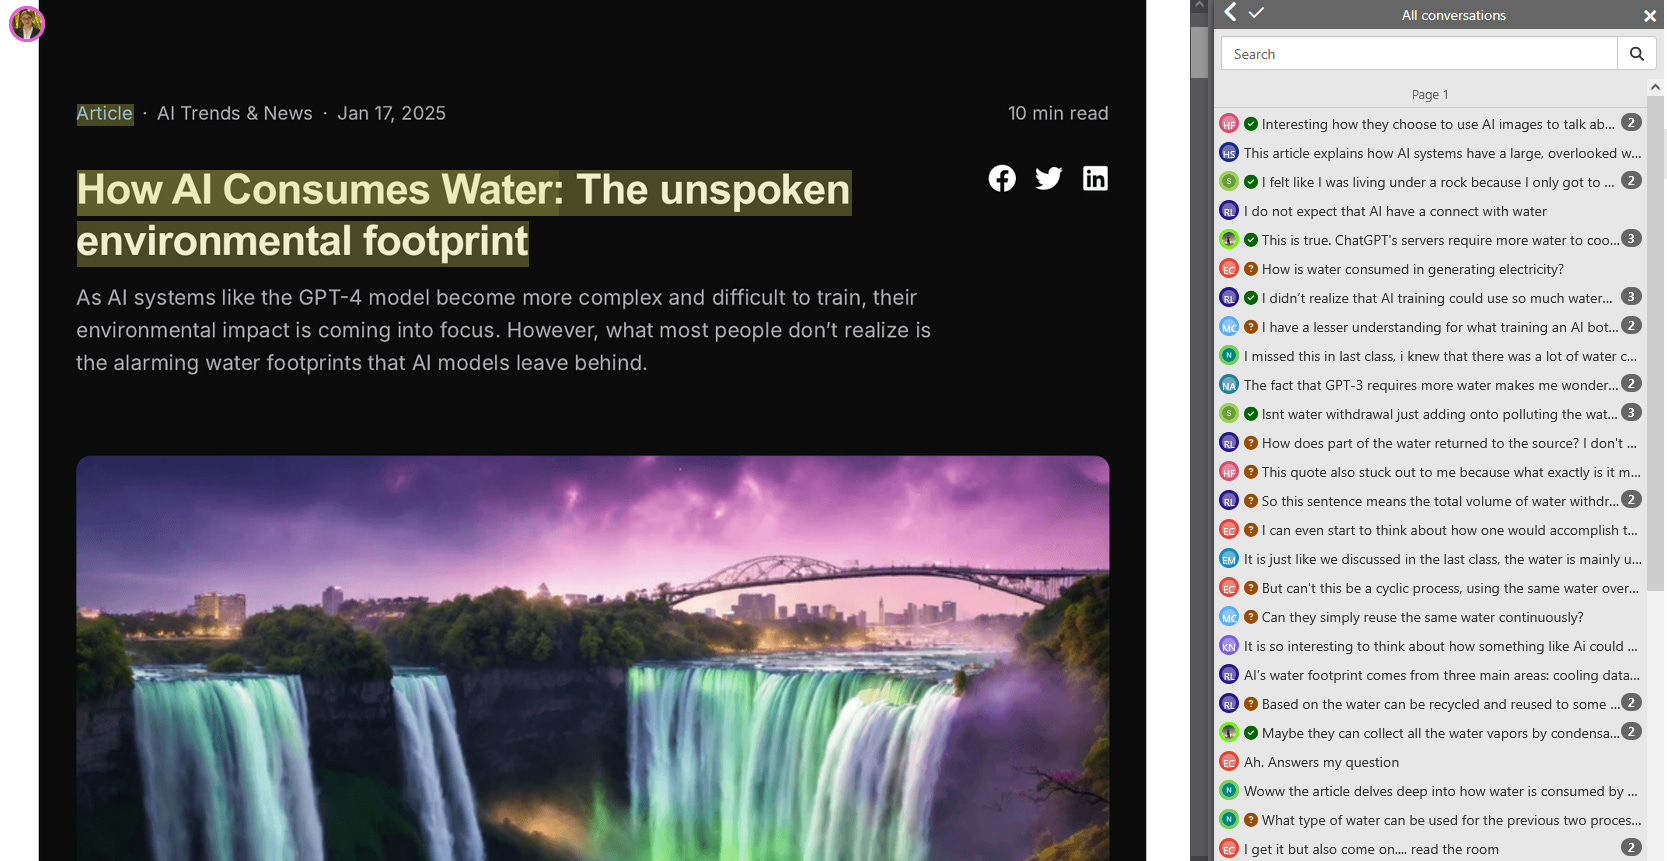
Task: Close the All conversations panel
Action: 1650,15
